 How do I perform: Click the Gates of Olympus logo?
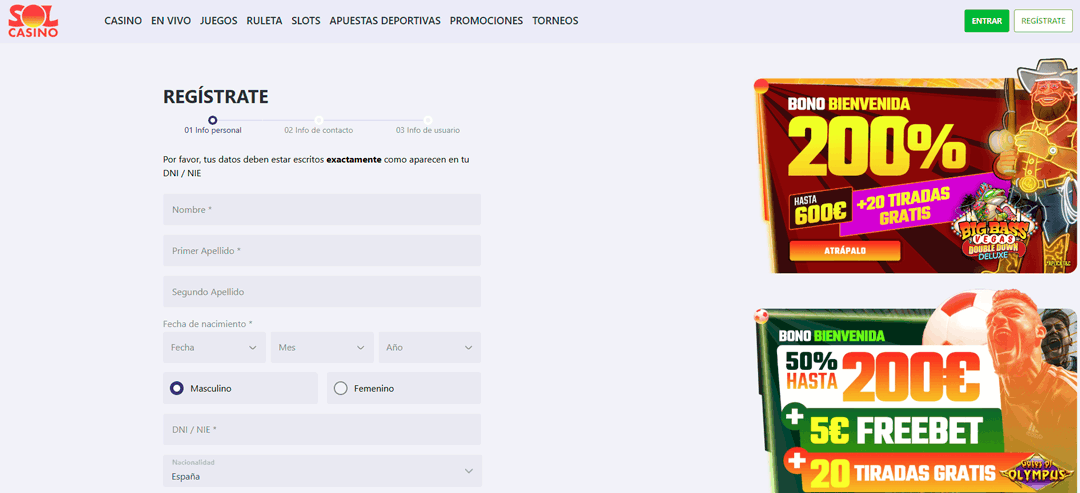(1039, 471)
